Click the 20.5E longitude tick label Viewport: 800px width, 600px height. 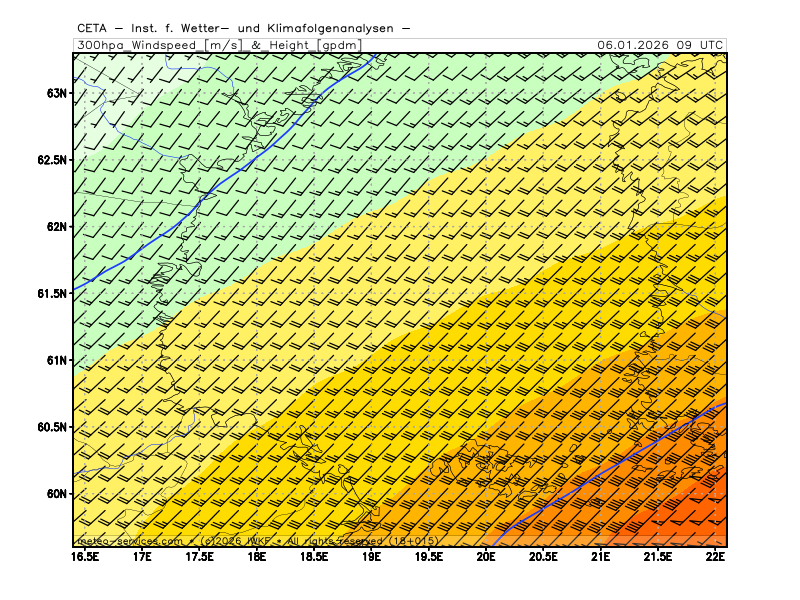543,555
